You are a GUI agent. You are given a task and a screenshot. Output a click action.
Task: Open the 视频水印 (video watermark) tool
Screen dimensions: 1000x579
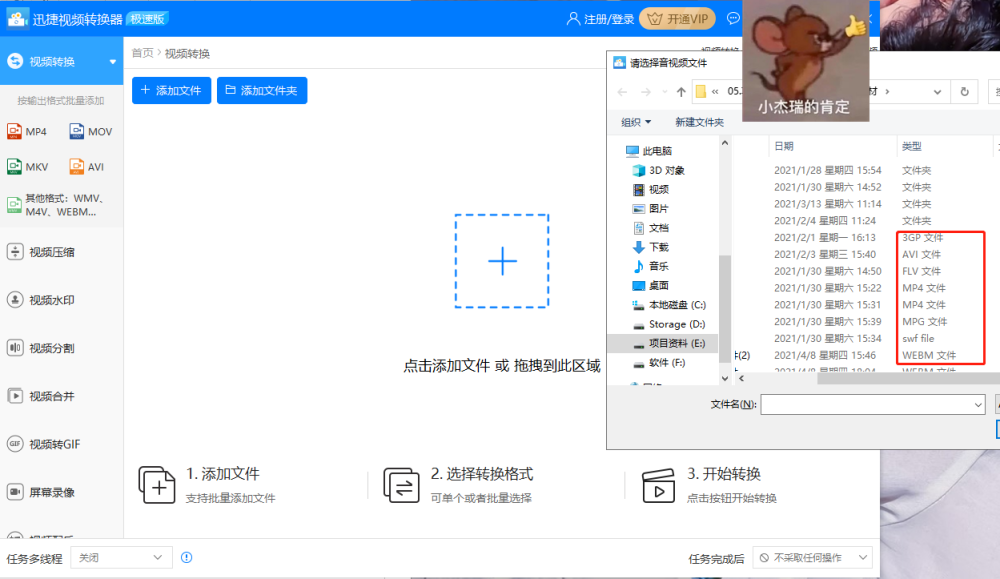tap(51, 300)
